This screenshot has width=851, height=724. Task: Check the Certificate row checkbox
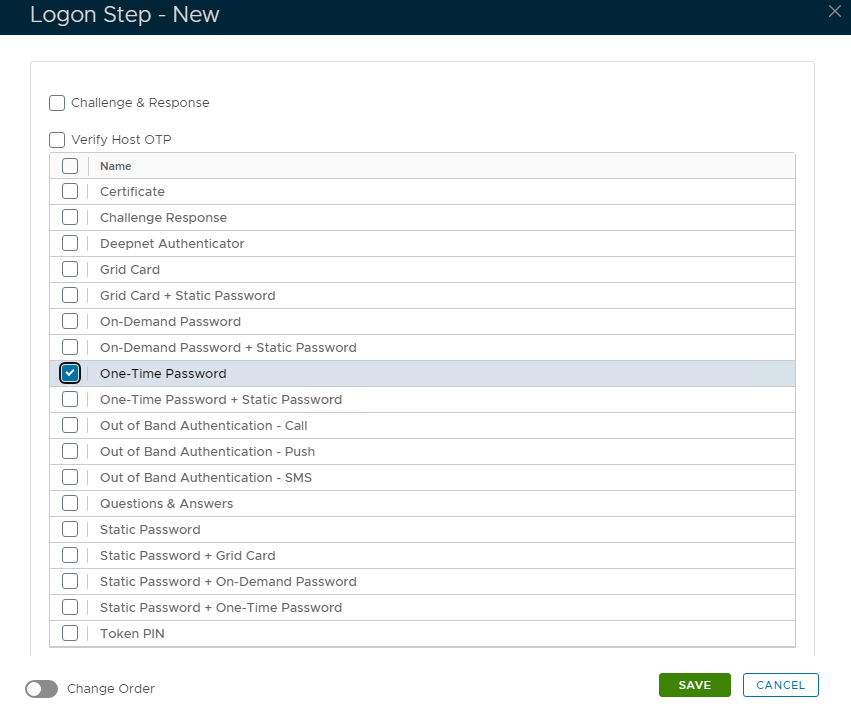[70, 192]
